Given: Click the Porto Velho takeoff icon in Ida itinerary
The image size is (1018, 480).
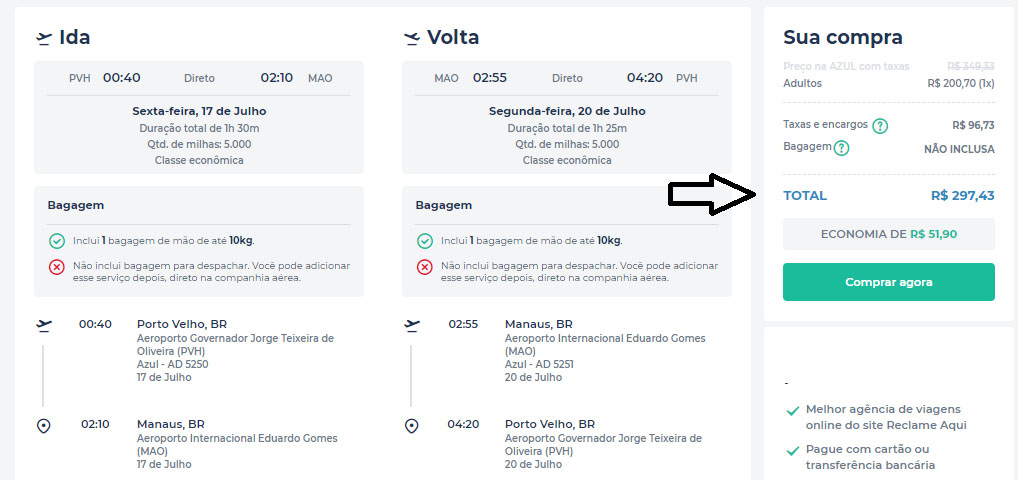Looking at the screenshot, I should [x=43, y=325].
